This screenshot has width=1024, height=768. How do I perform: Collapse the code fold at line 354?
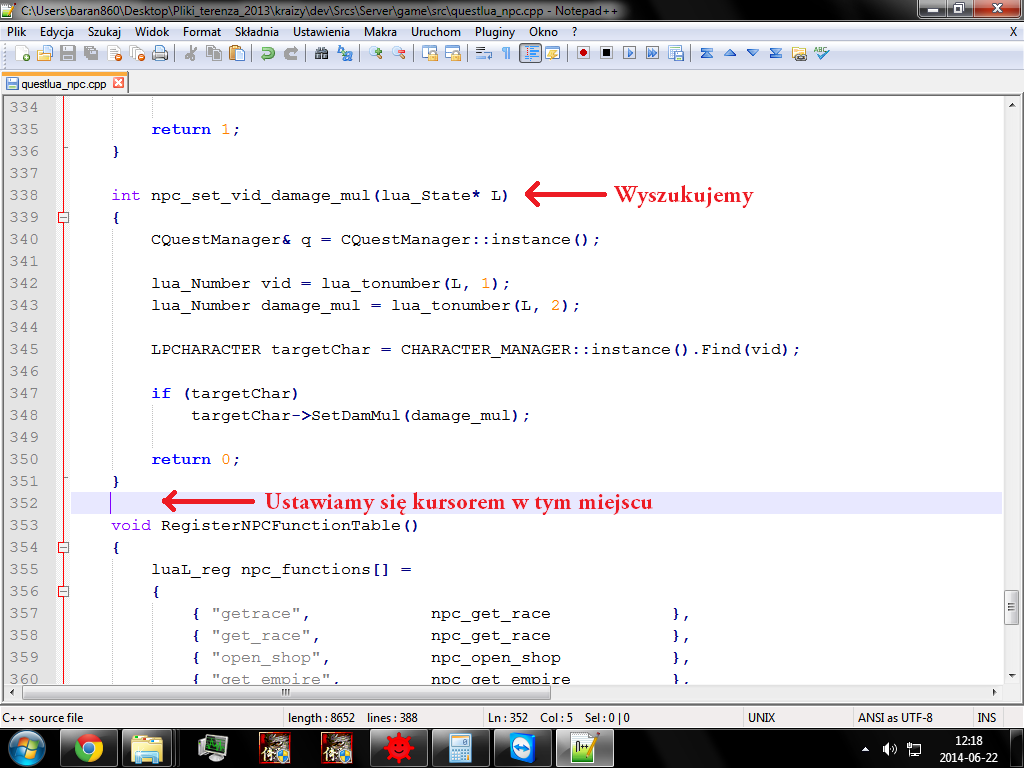coord(63,547)
